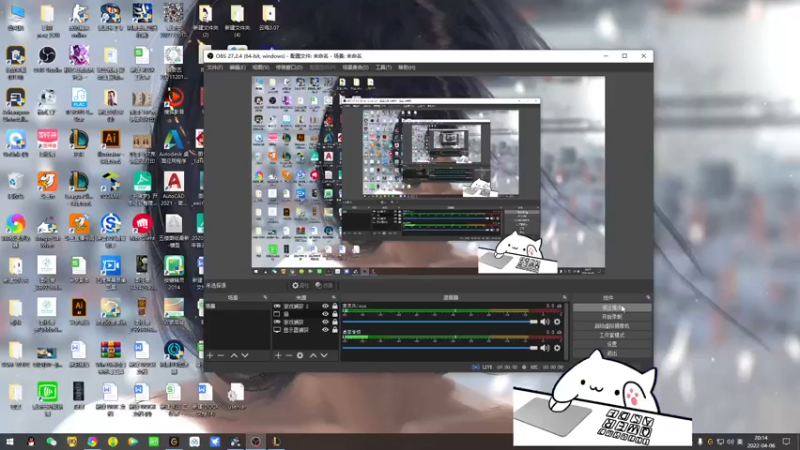The height and width of the screenshot is (450, 800).
Task: Click the 属性 properties button above Sources
Action: click(x=301, y=285)
